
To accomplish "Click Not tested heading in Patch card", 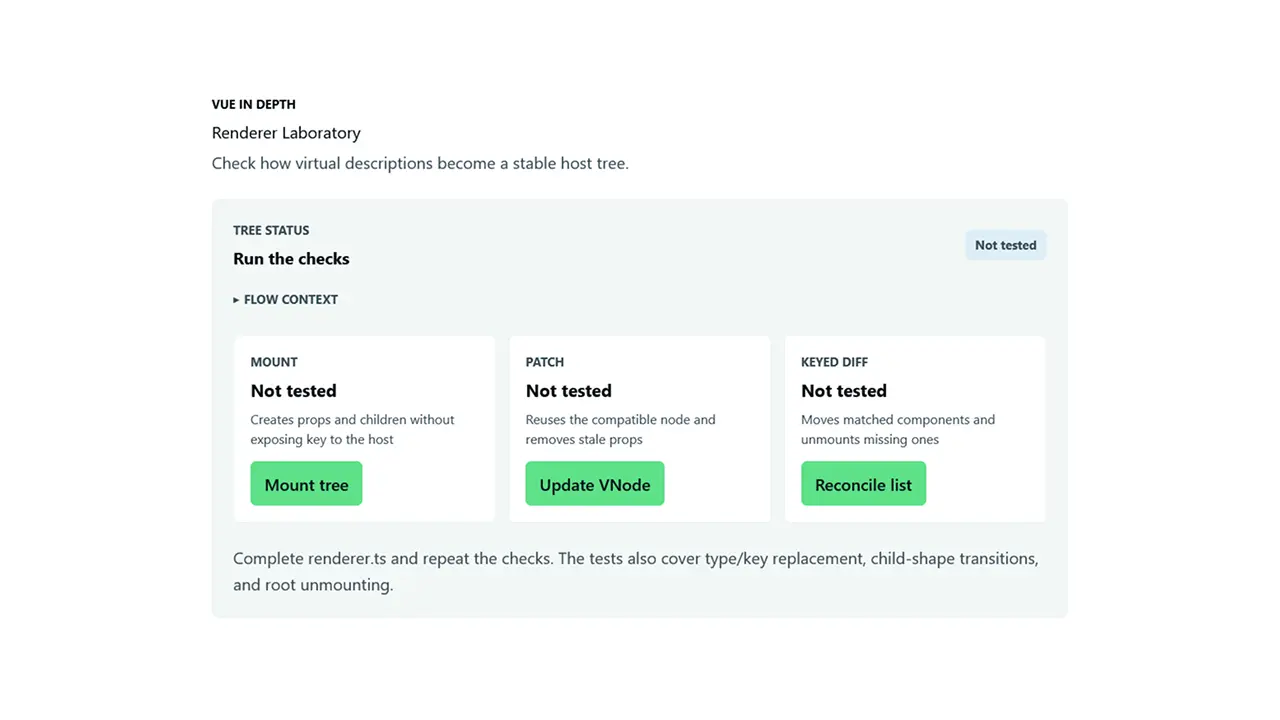I will [569, 391].
